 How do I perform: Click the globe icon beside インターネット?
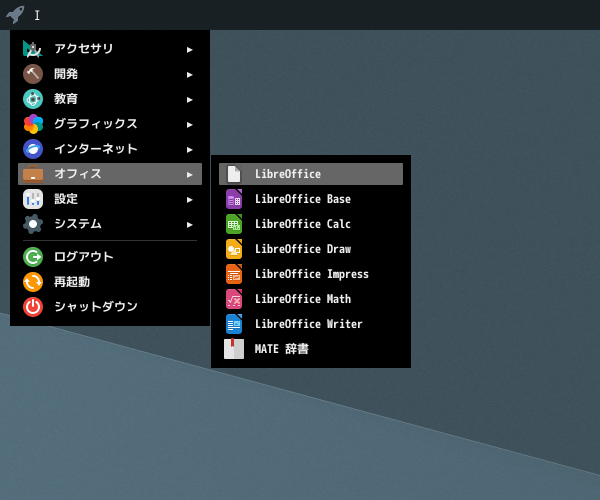(x=33, y=149)
